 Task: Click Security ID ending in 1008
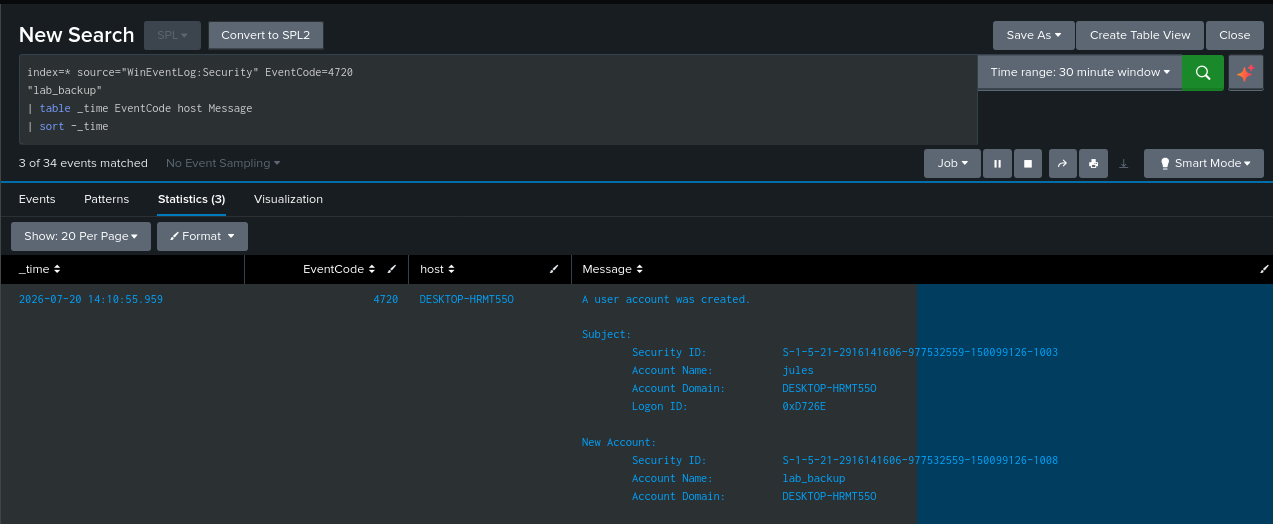pyautogui.click(x=920, y=460)
